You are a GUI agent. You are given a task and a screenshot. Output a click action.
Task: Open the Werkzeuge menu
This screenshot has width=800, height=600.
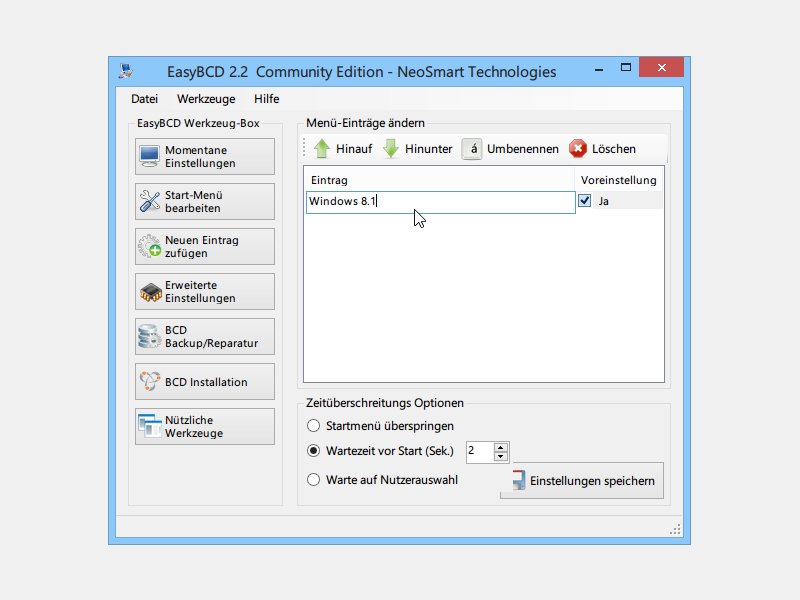[206, 99]
